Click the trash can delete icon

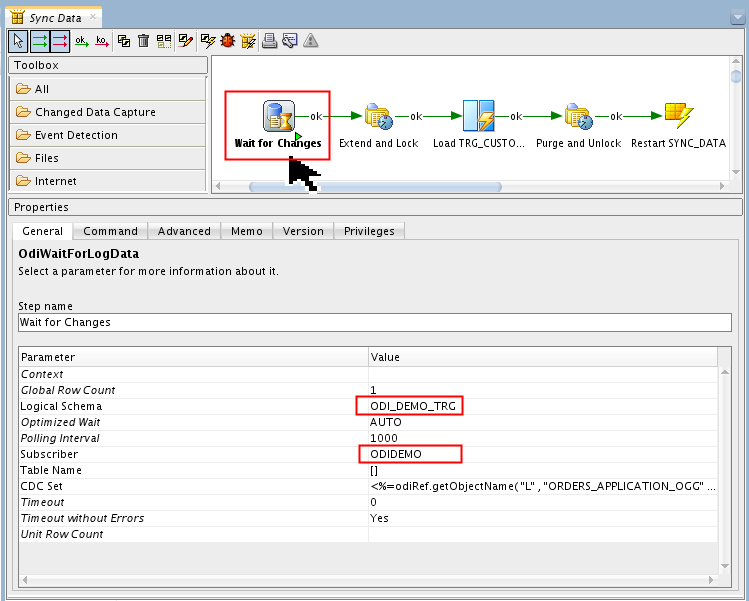pos(143,41)
